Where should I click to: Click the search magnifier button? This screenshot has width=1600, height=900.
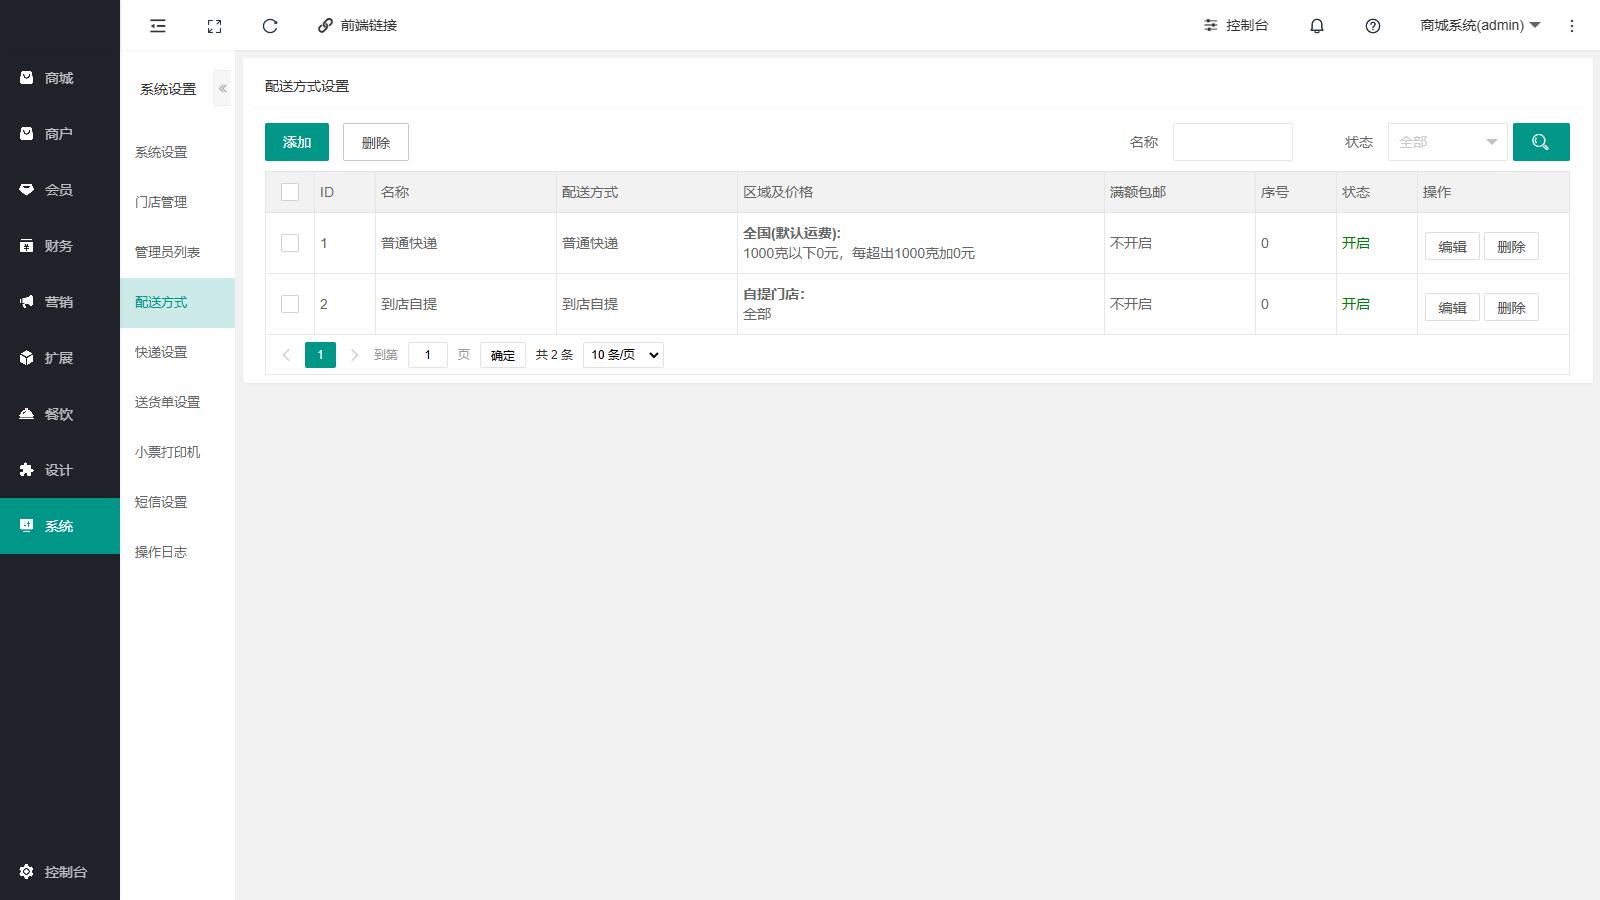point(1541,142)
